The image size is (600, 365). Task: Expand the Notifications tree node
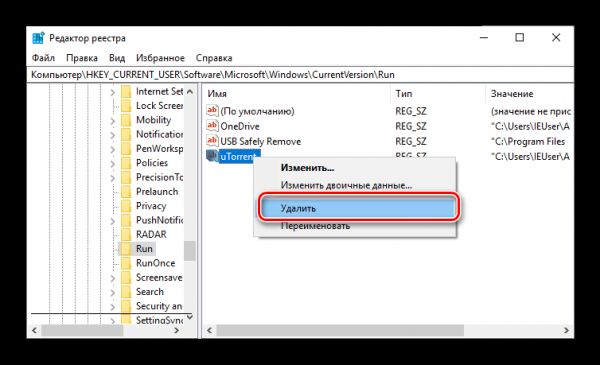[112, 135]
